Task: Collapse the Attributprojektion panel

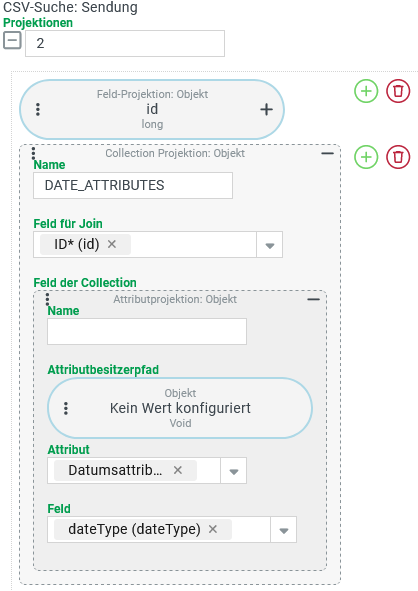Action: tap(313, 299)
